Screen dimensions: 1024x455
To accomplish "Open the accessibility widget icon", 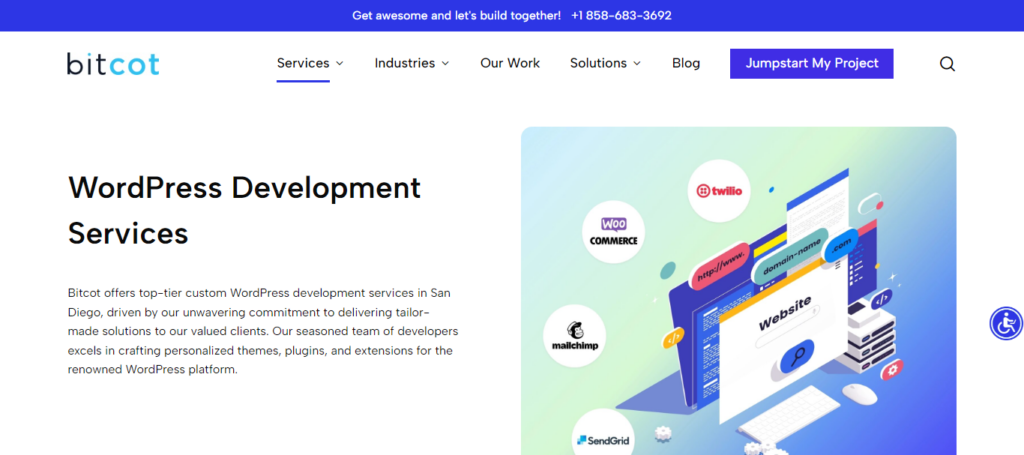I will [1005, 323].
